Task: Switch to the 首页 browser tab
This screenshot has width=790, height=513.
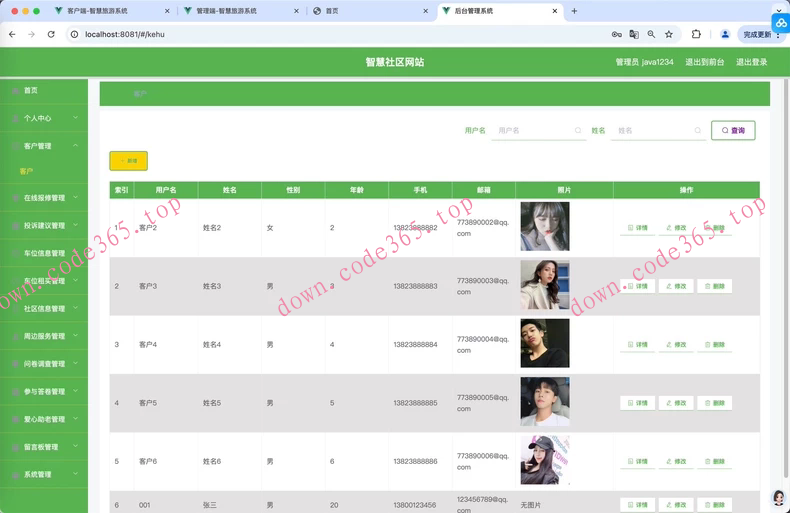Action: 332,11
